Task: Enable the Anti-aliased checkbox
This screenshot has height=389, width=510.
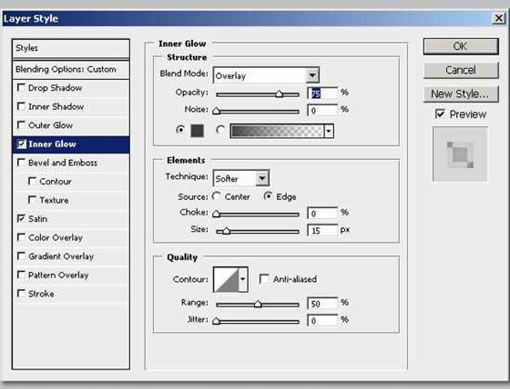Action: click(x=264, y=279)
